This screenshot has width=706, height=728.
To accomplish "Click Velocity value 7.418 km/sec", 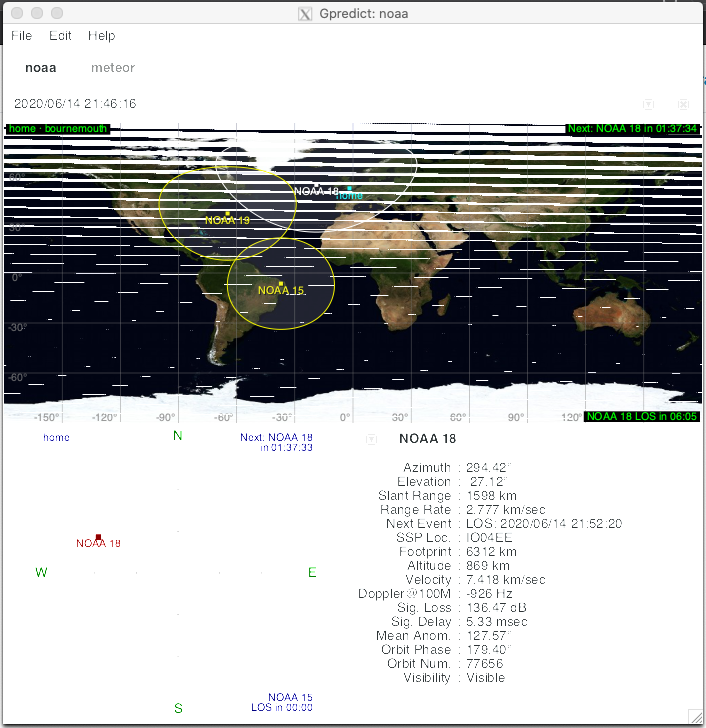I will coord(505,580).
